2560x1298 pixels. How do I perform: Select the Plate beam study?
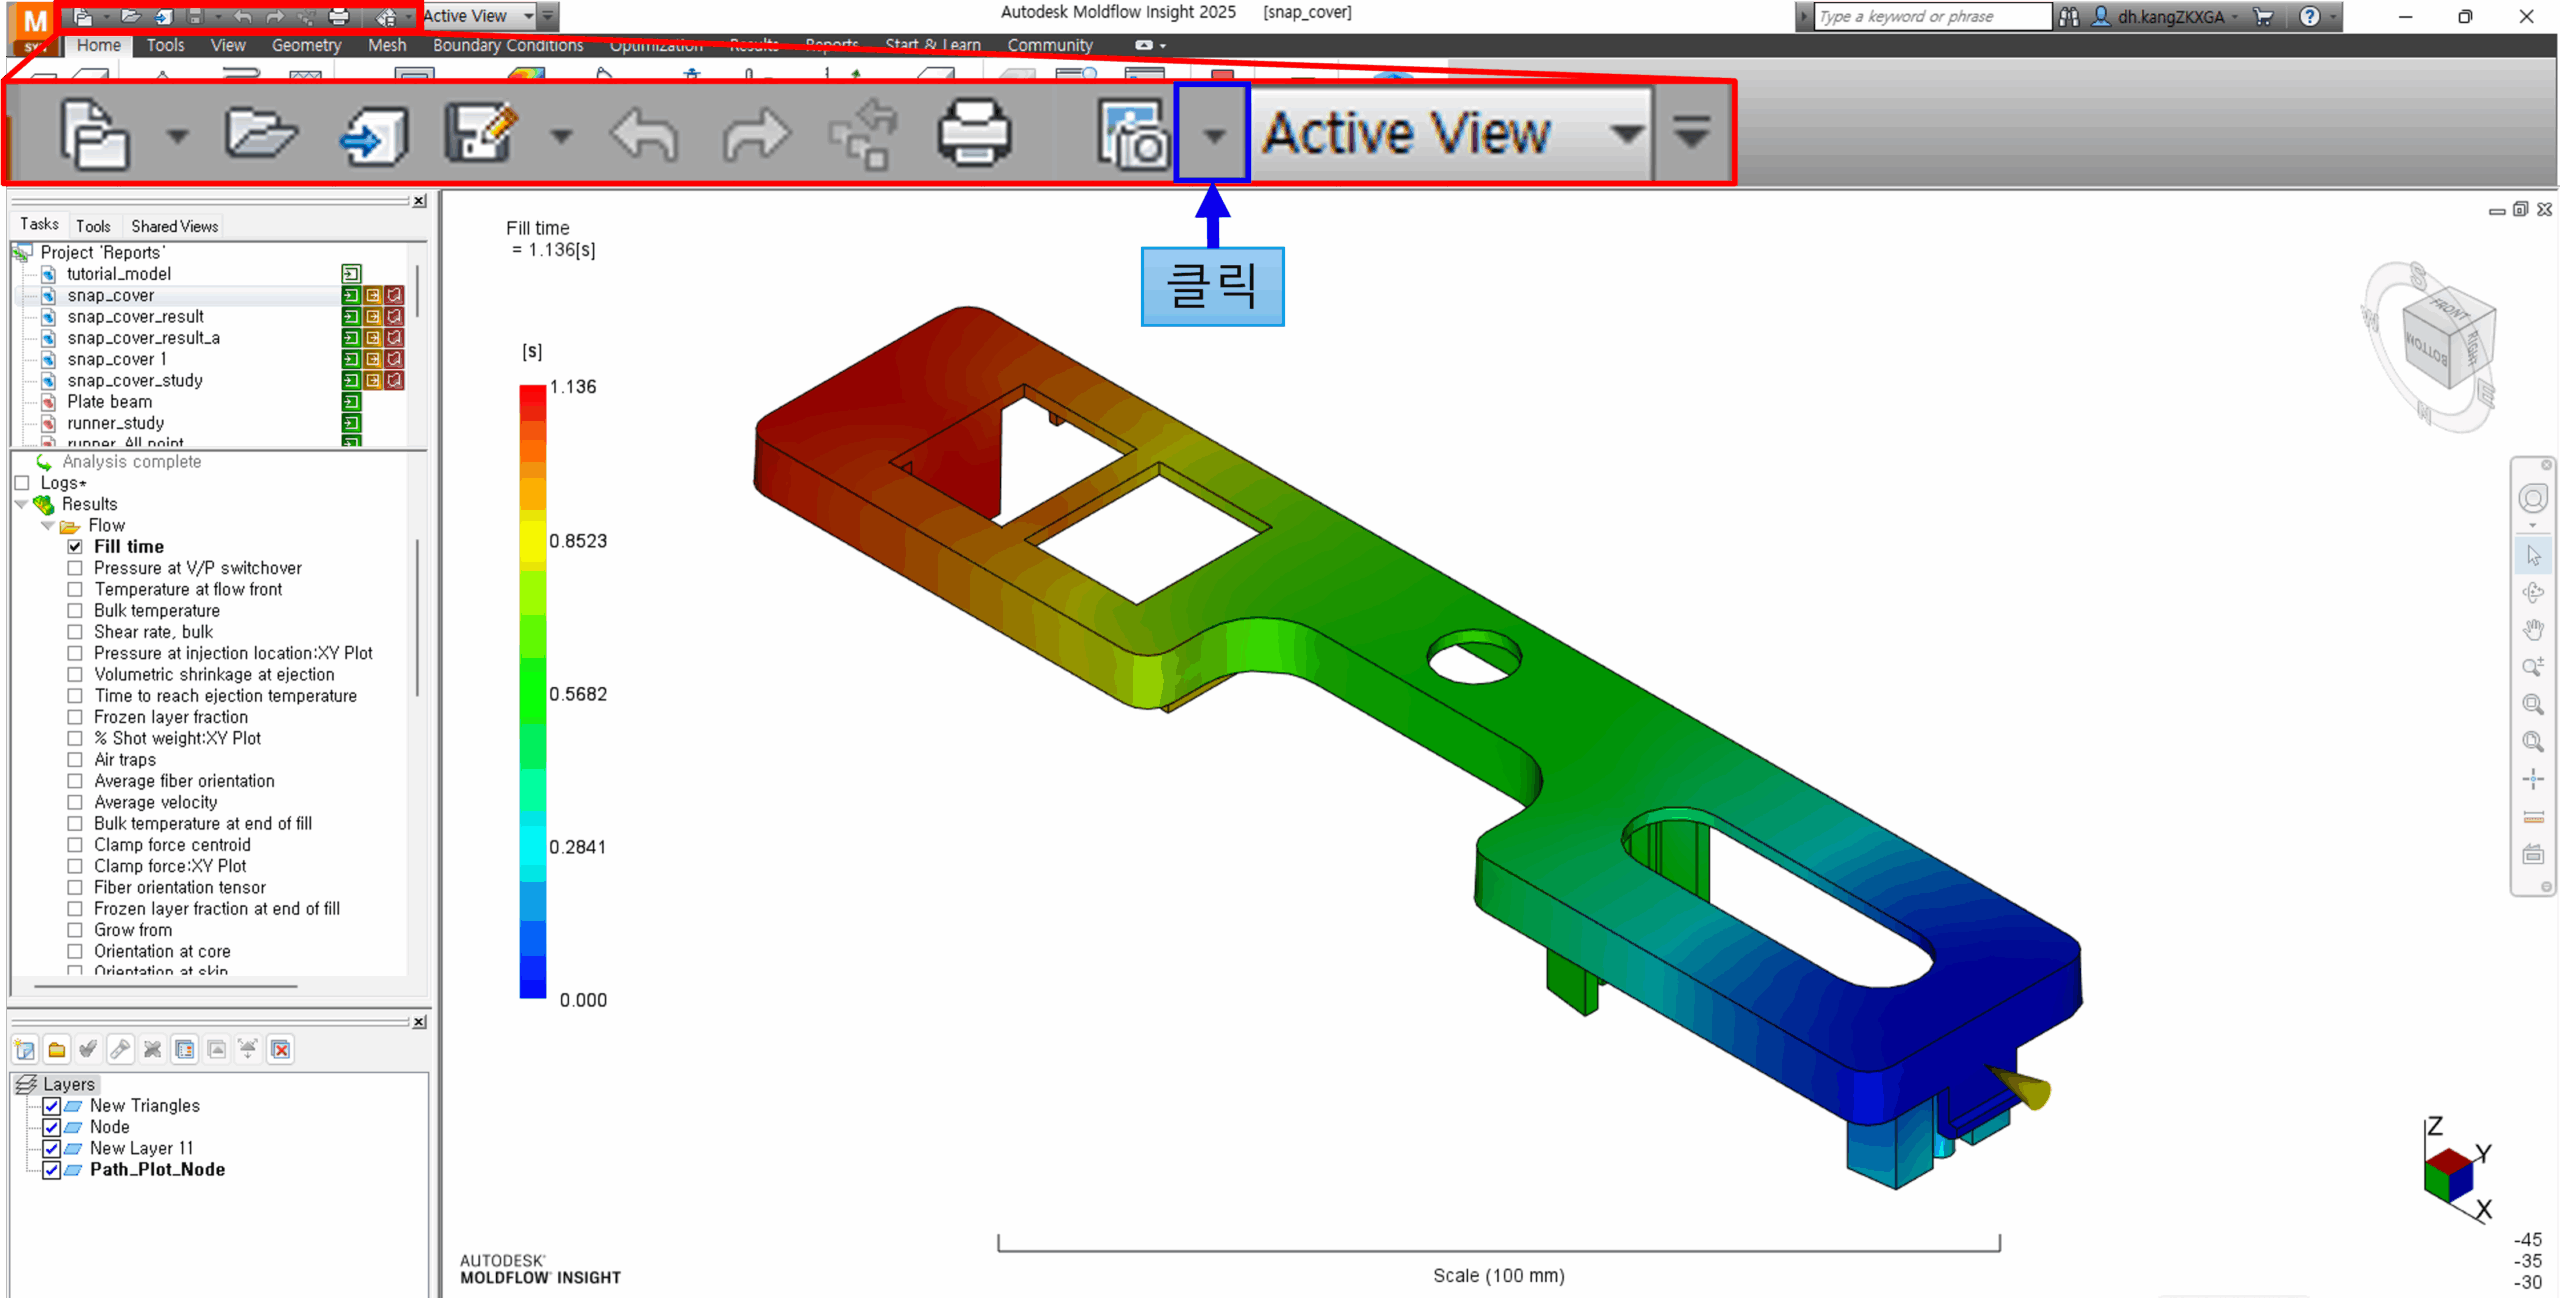[x=110, y=402]
